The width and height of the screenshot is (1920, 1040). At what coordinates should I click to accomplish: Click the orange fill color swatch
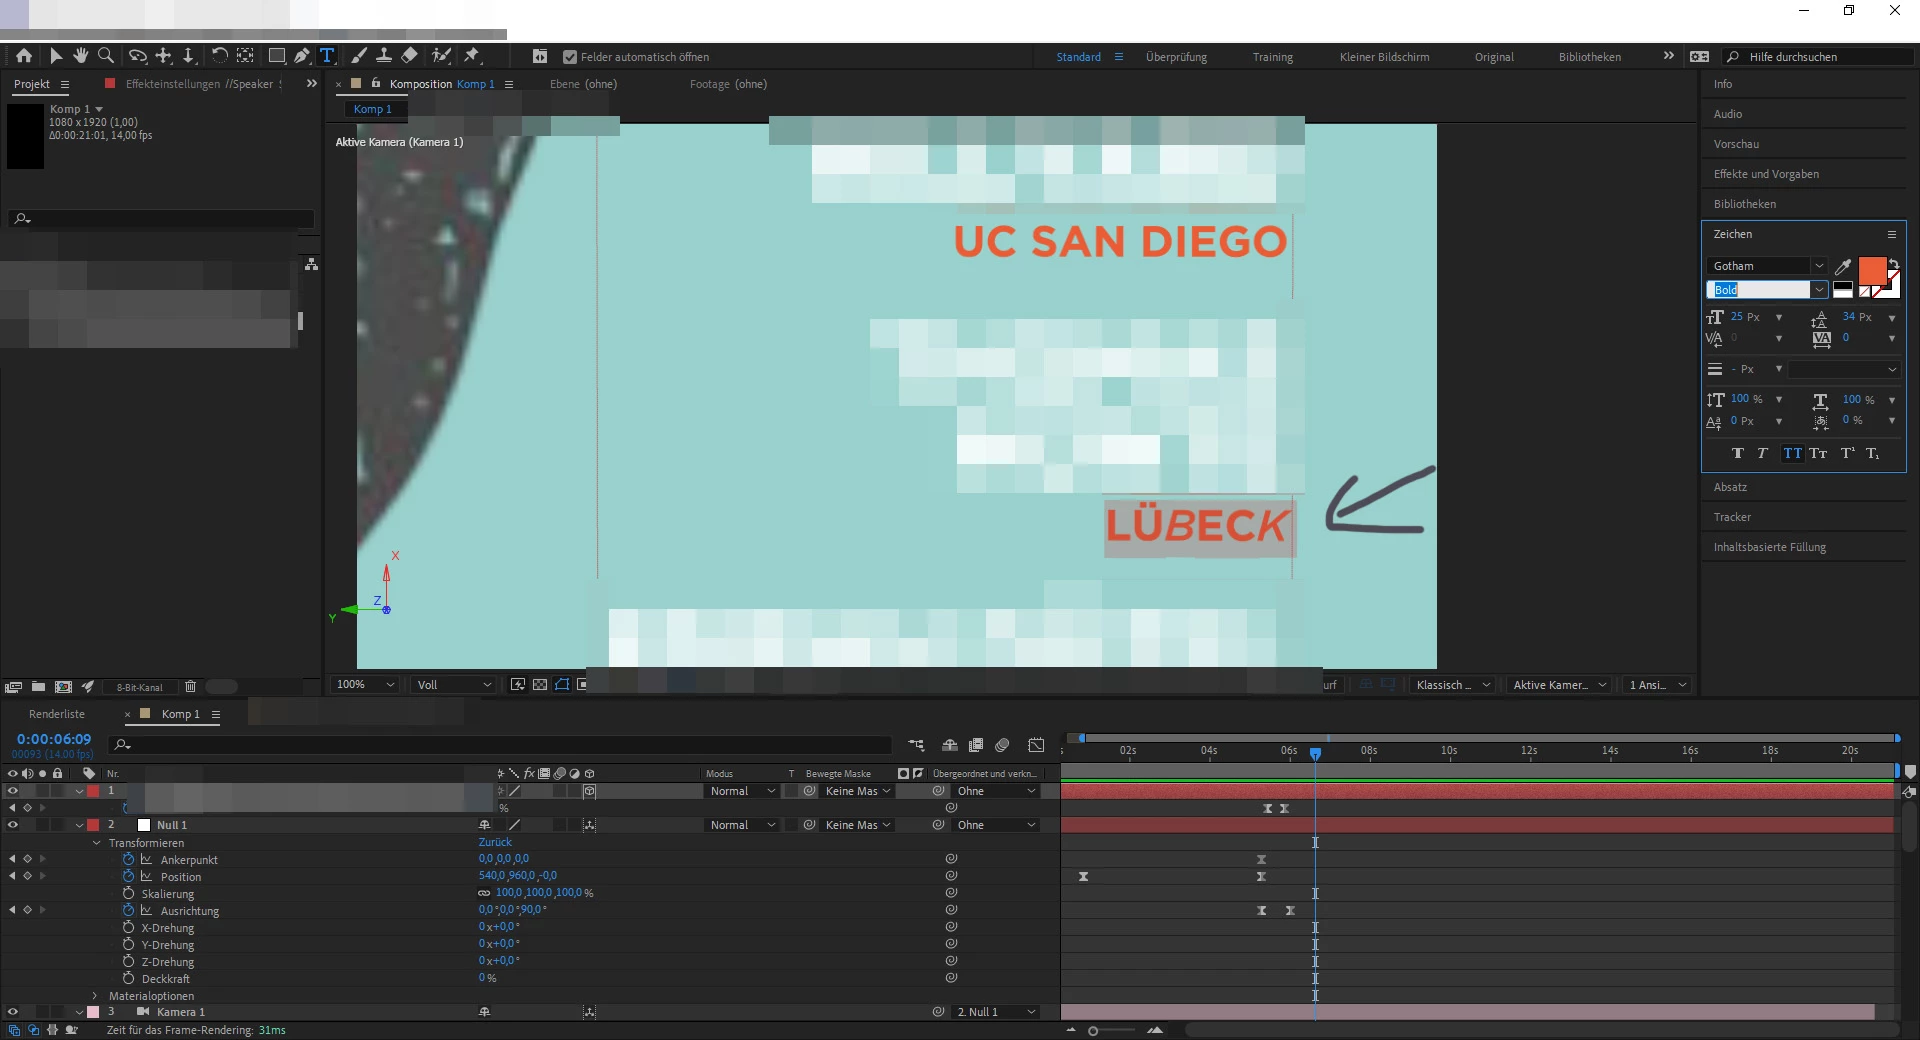click(x=1871, y=270)
